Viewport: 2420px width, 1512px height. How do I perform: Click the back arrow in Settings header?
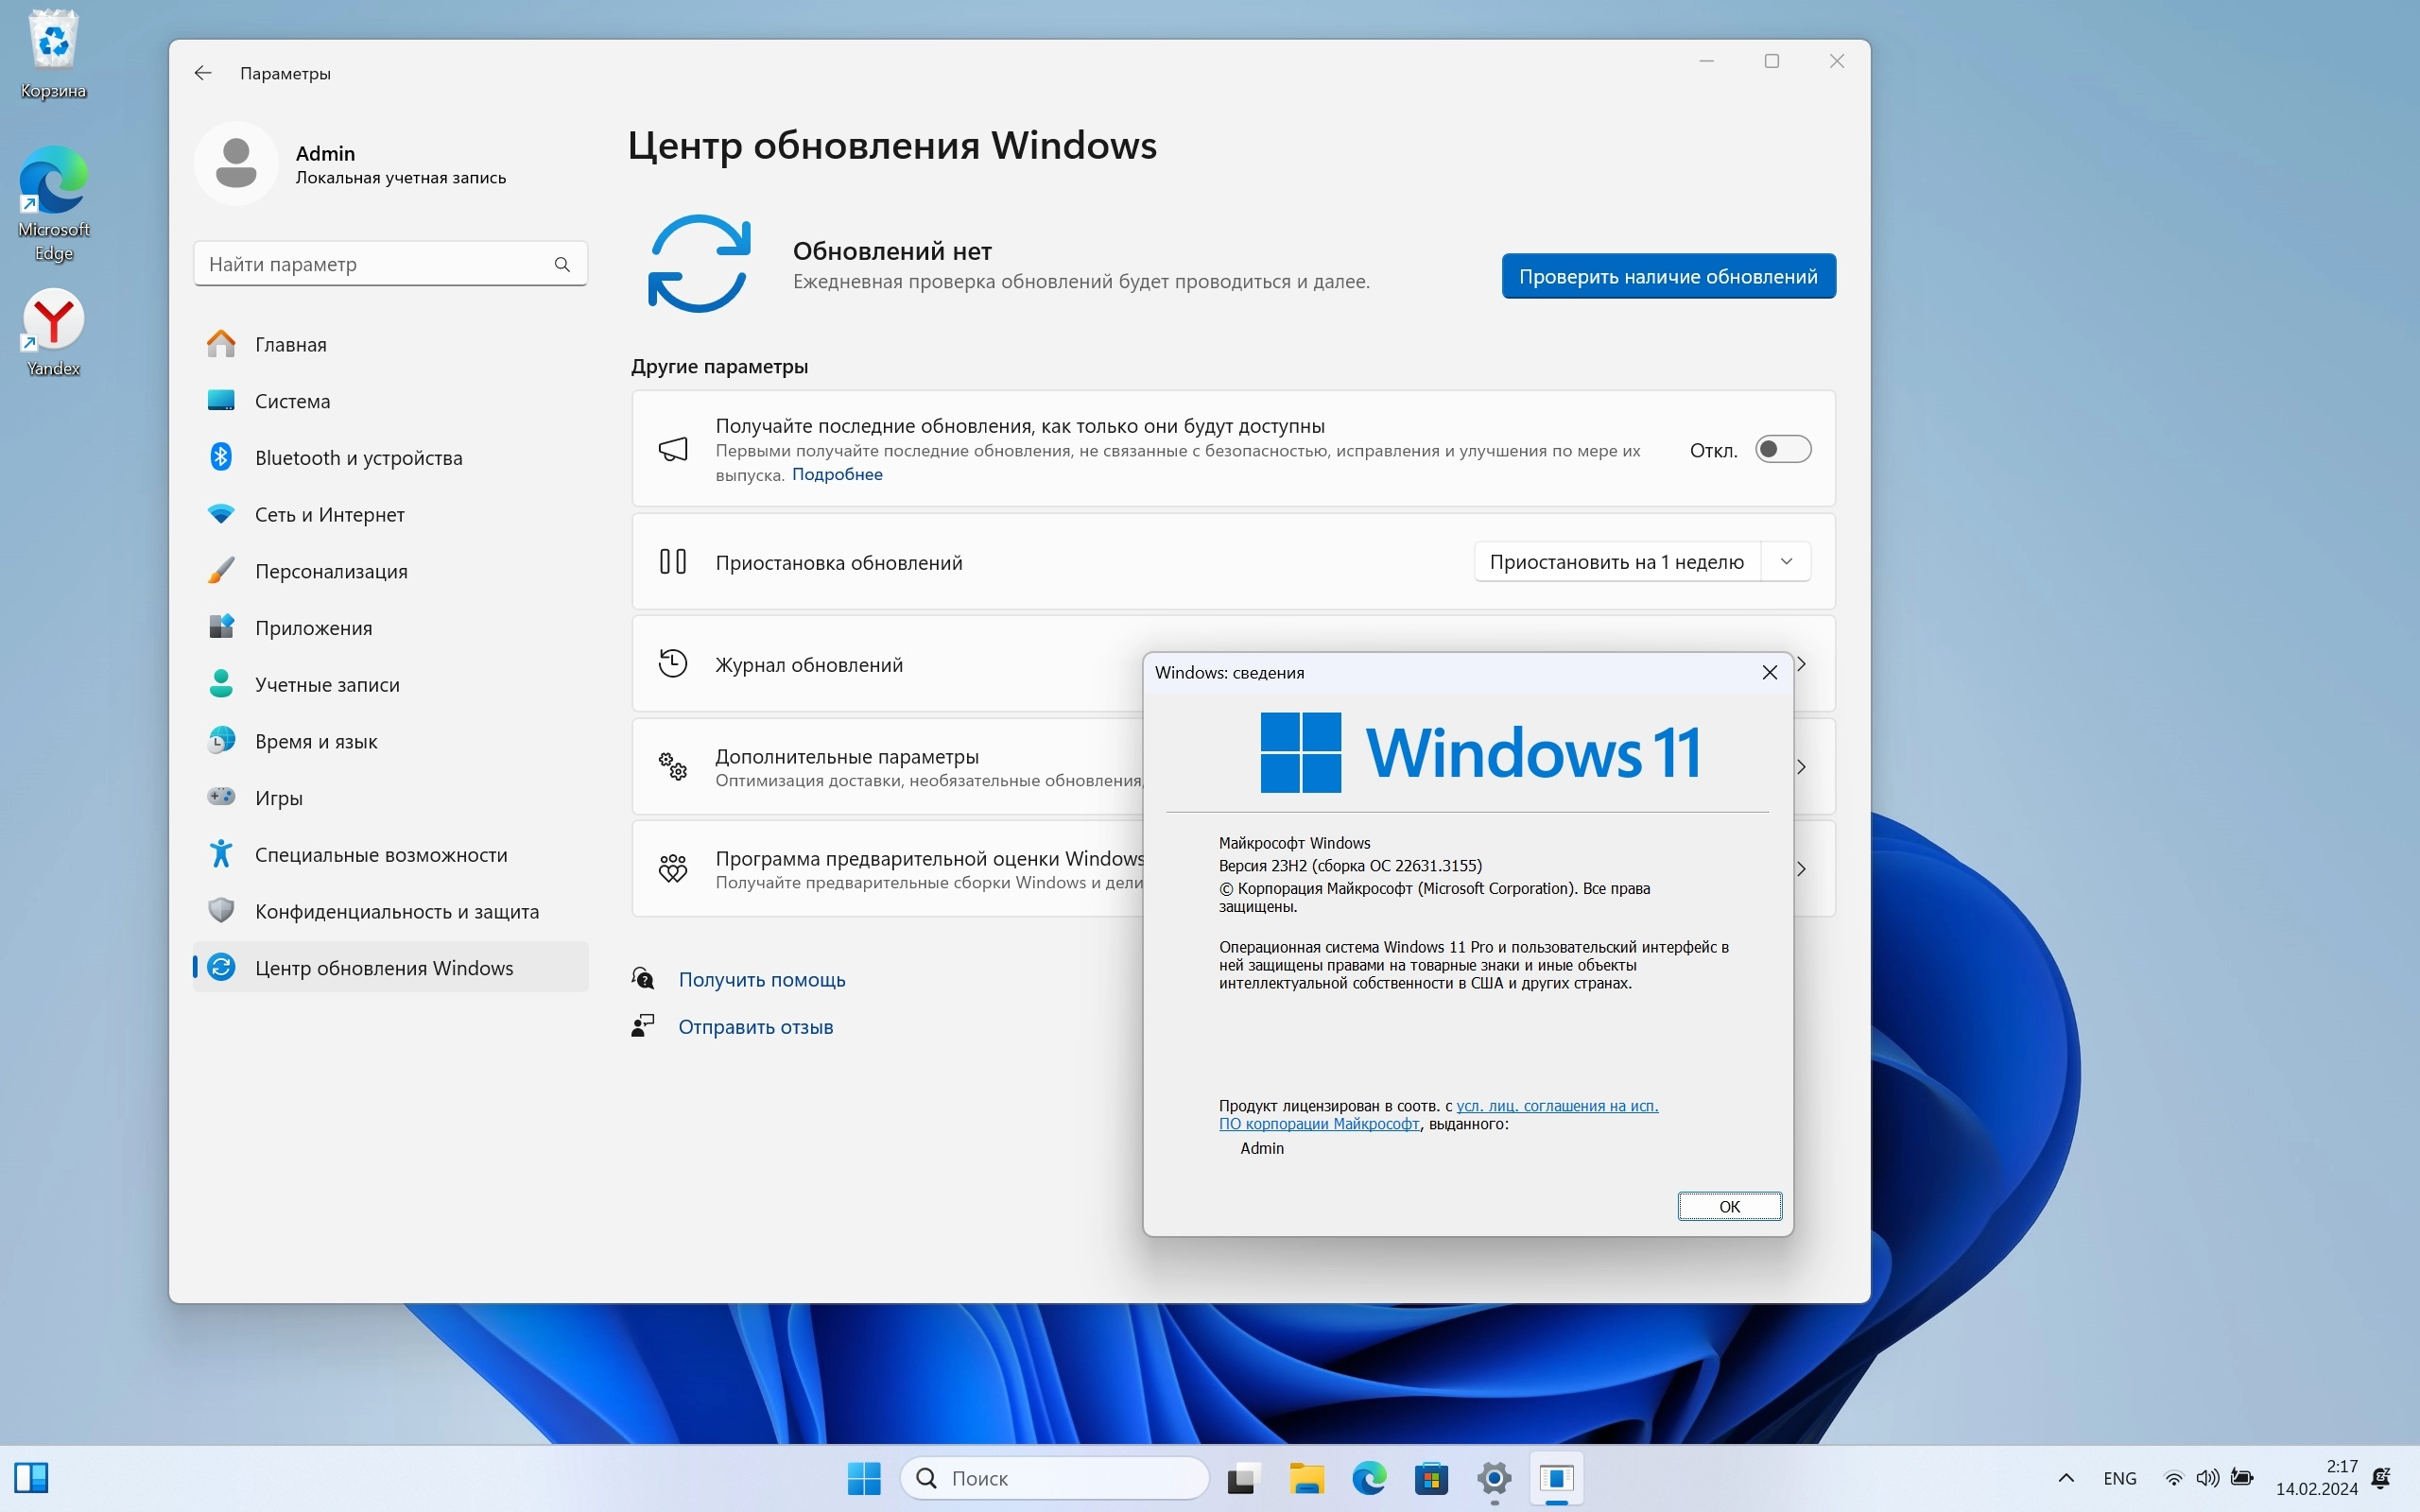pyautogui.click(x=203, y=73)
